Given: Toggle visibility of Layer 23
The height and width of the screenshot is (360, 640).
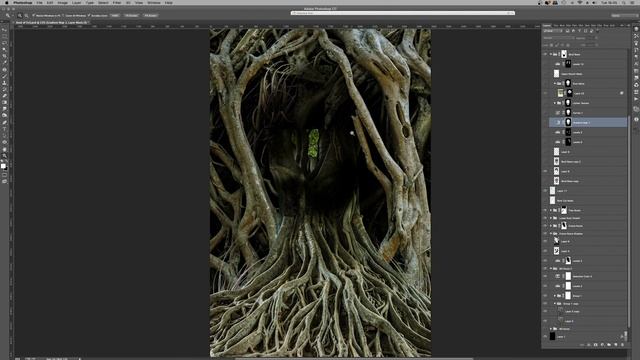Looking at the screenshot, I should click(x=545, y=93).
